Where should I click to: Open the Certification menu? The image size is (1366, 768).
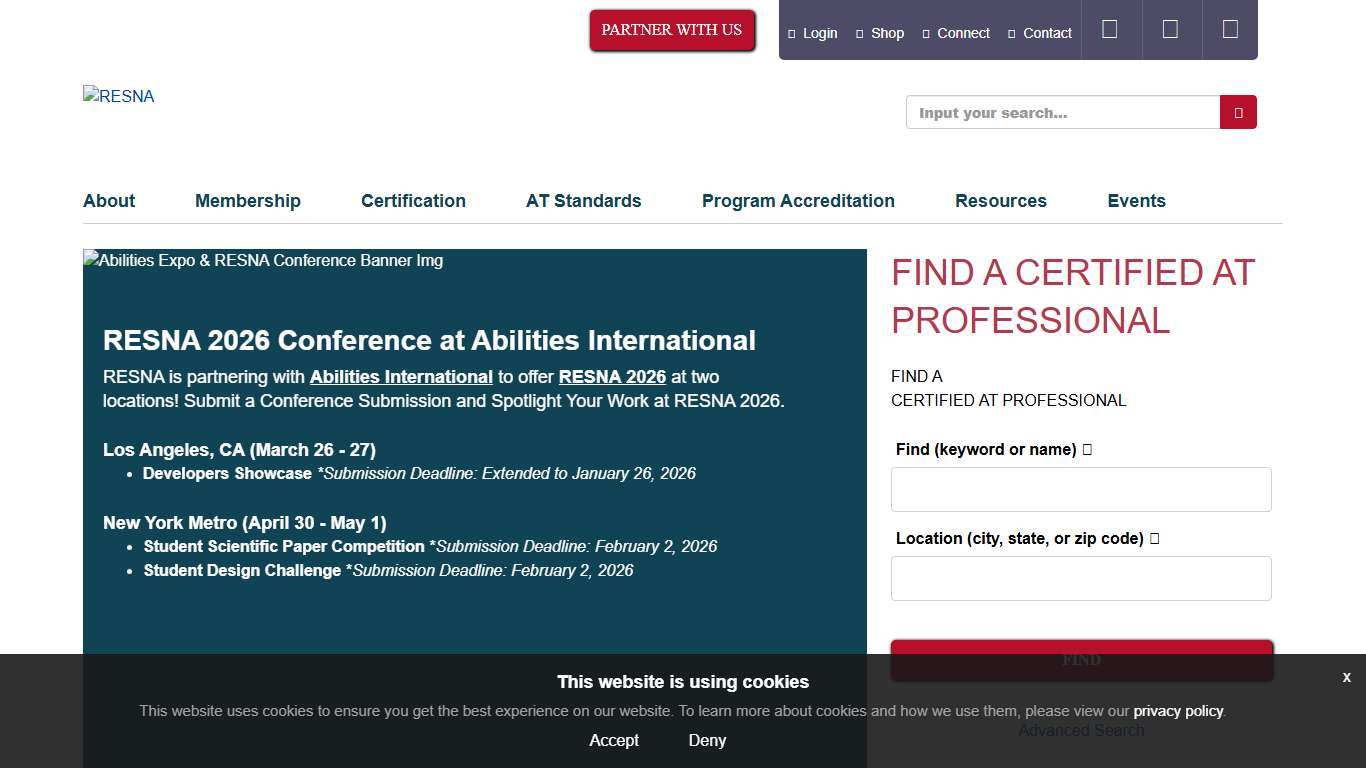(x=413, y=201)
